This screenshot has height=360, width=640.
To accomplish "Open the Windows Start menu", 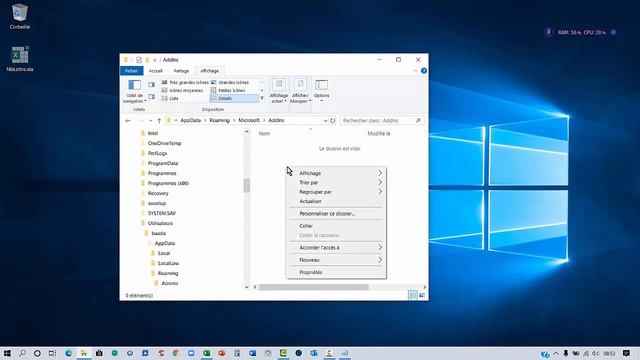I will tap(7, 353).
